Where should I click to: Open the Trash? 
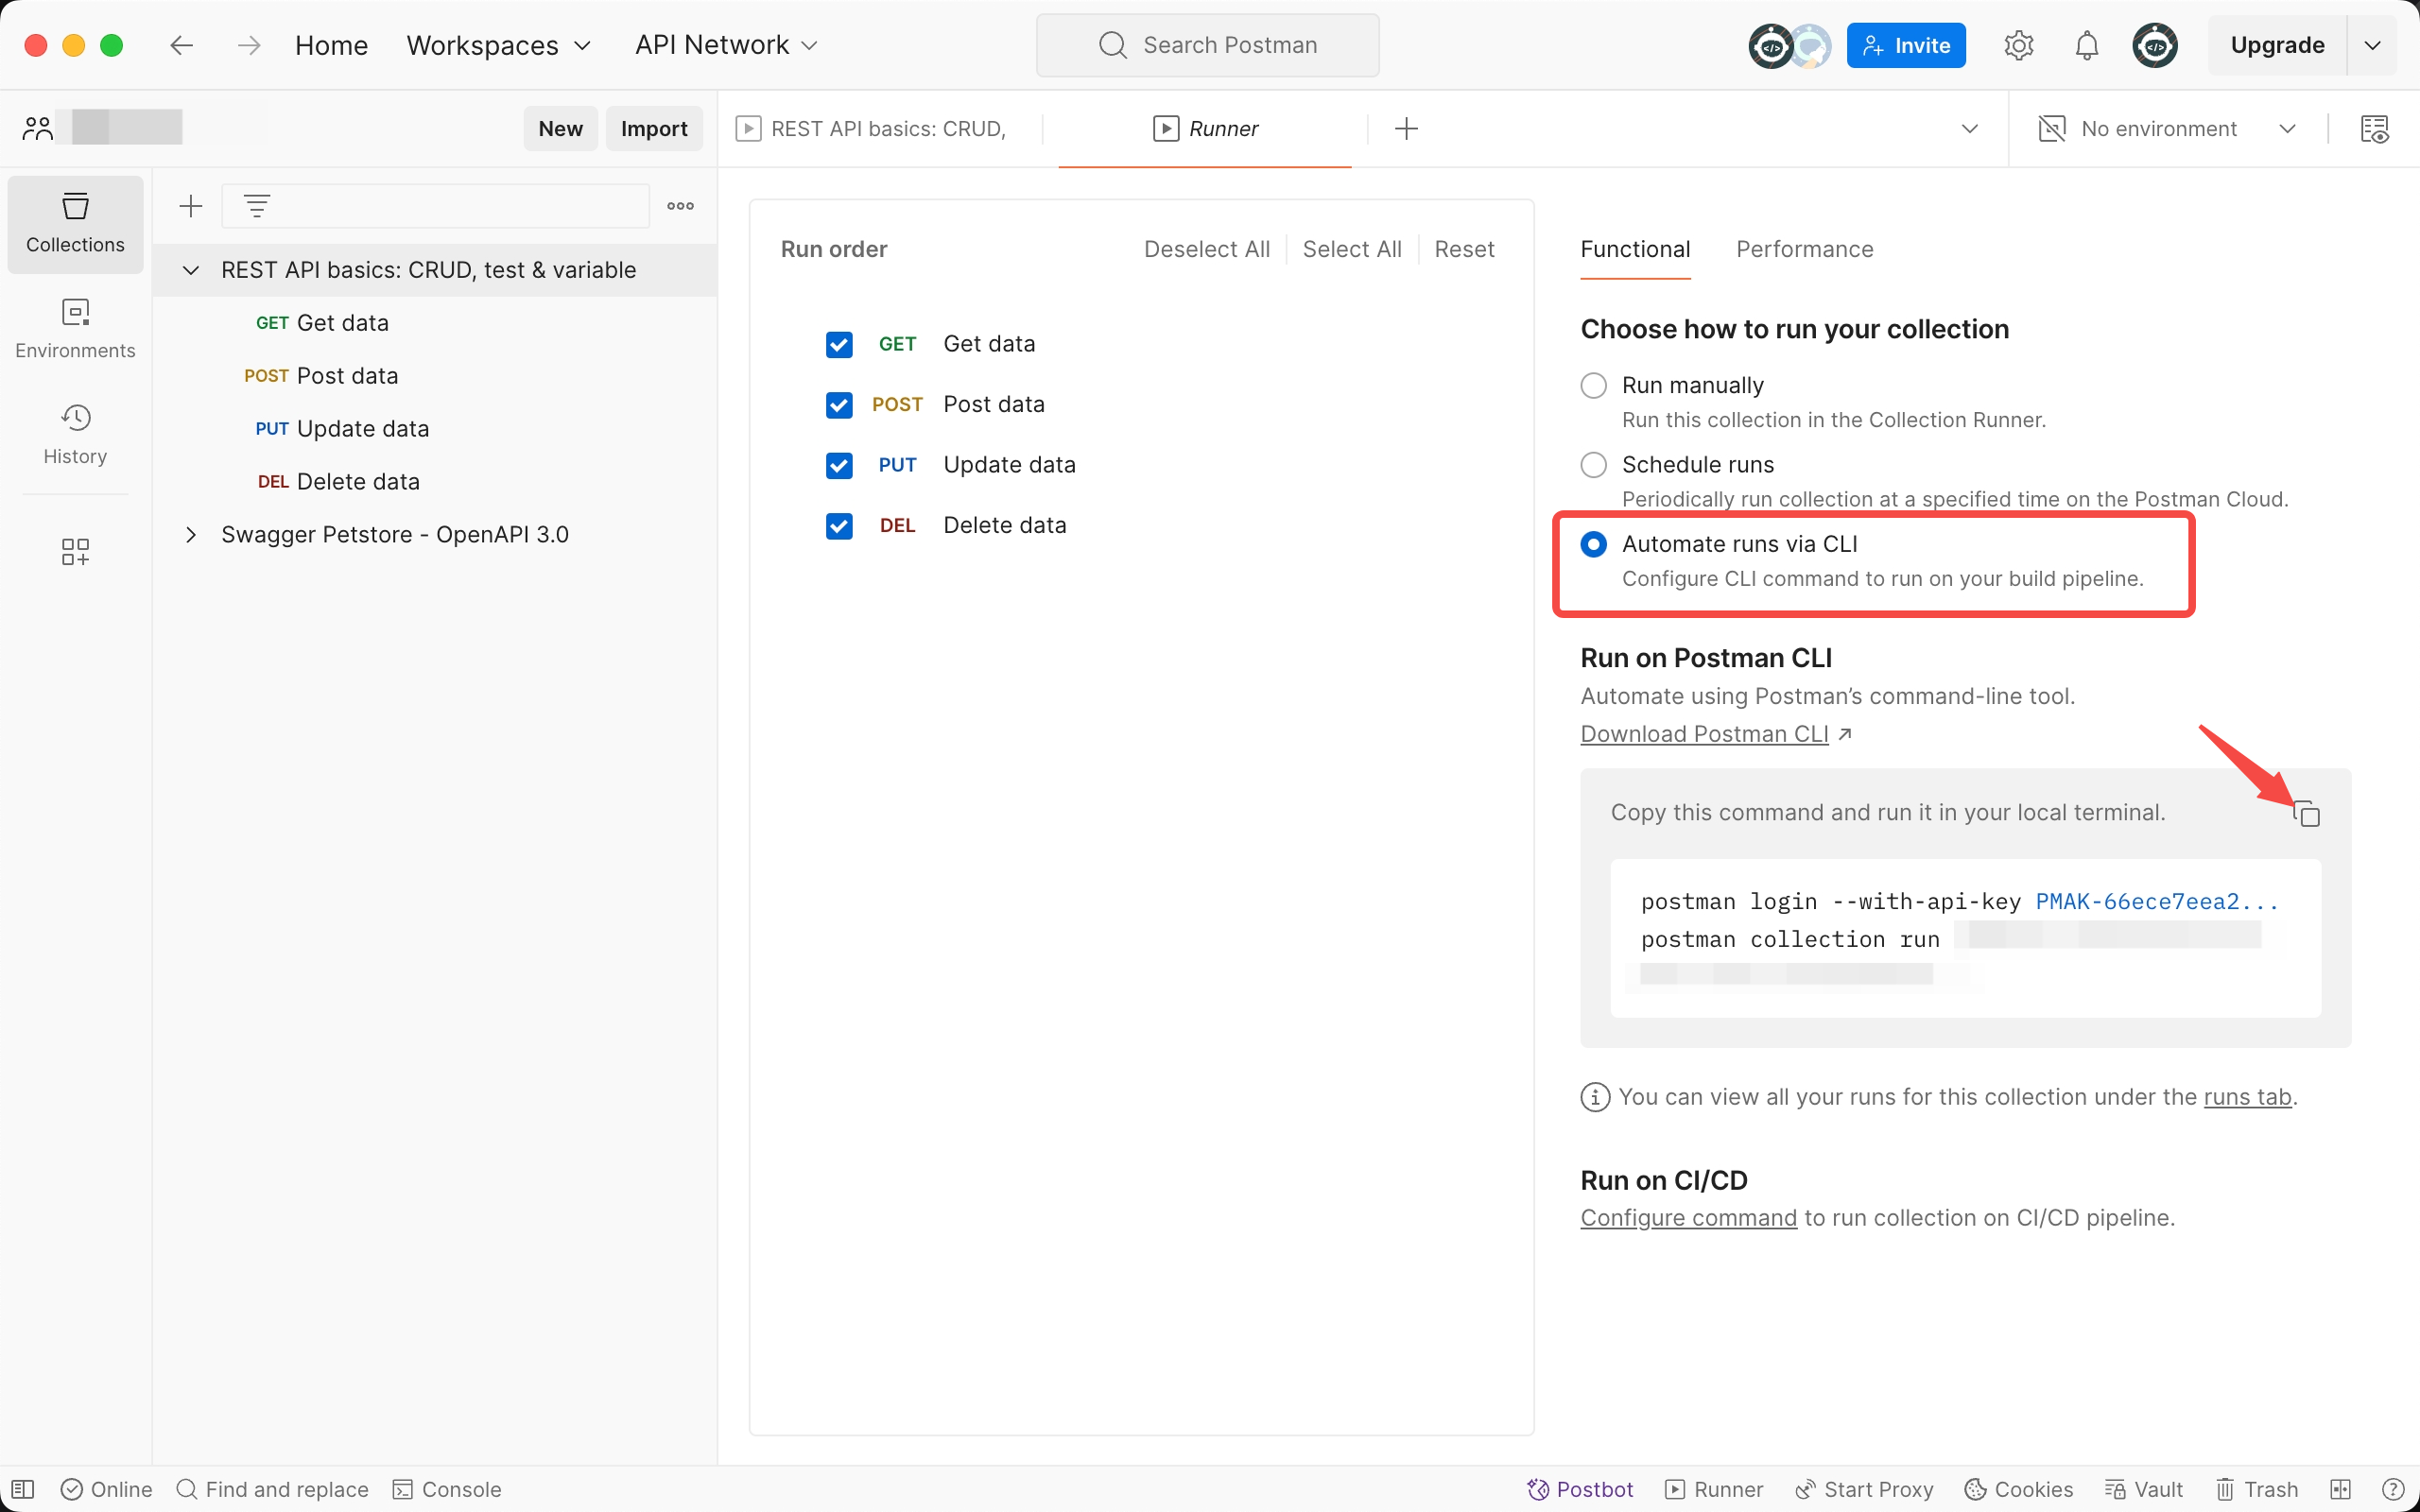tap(2256, 1489)
